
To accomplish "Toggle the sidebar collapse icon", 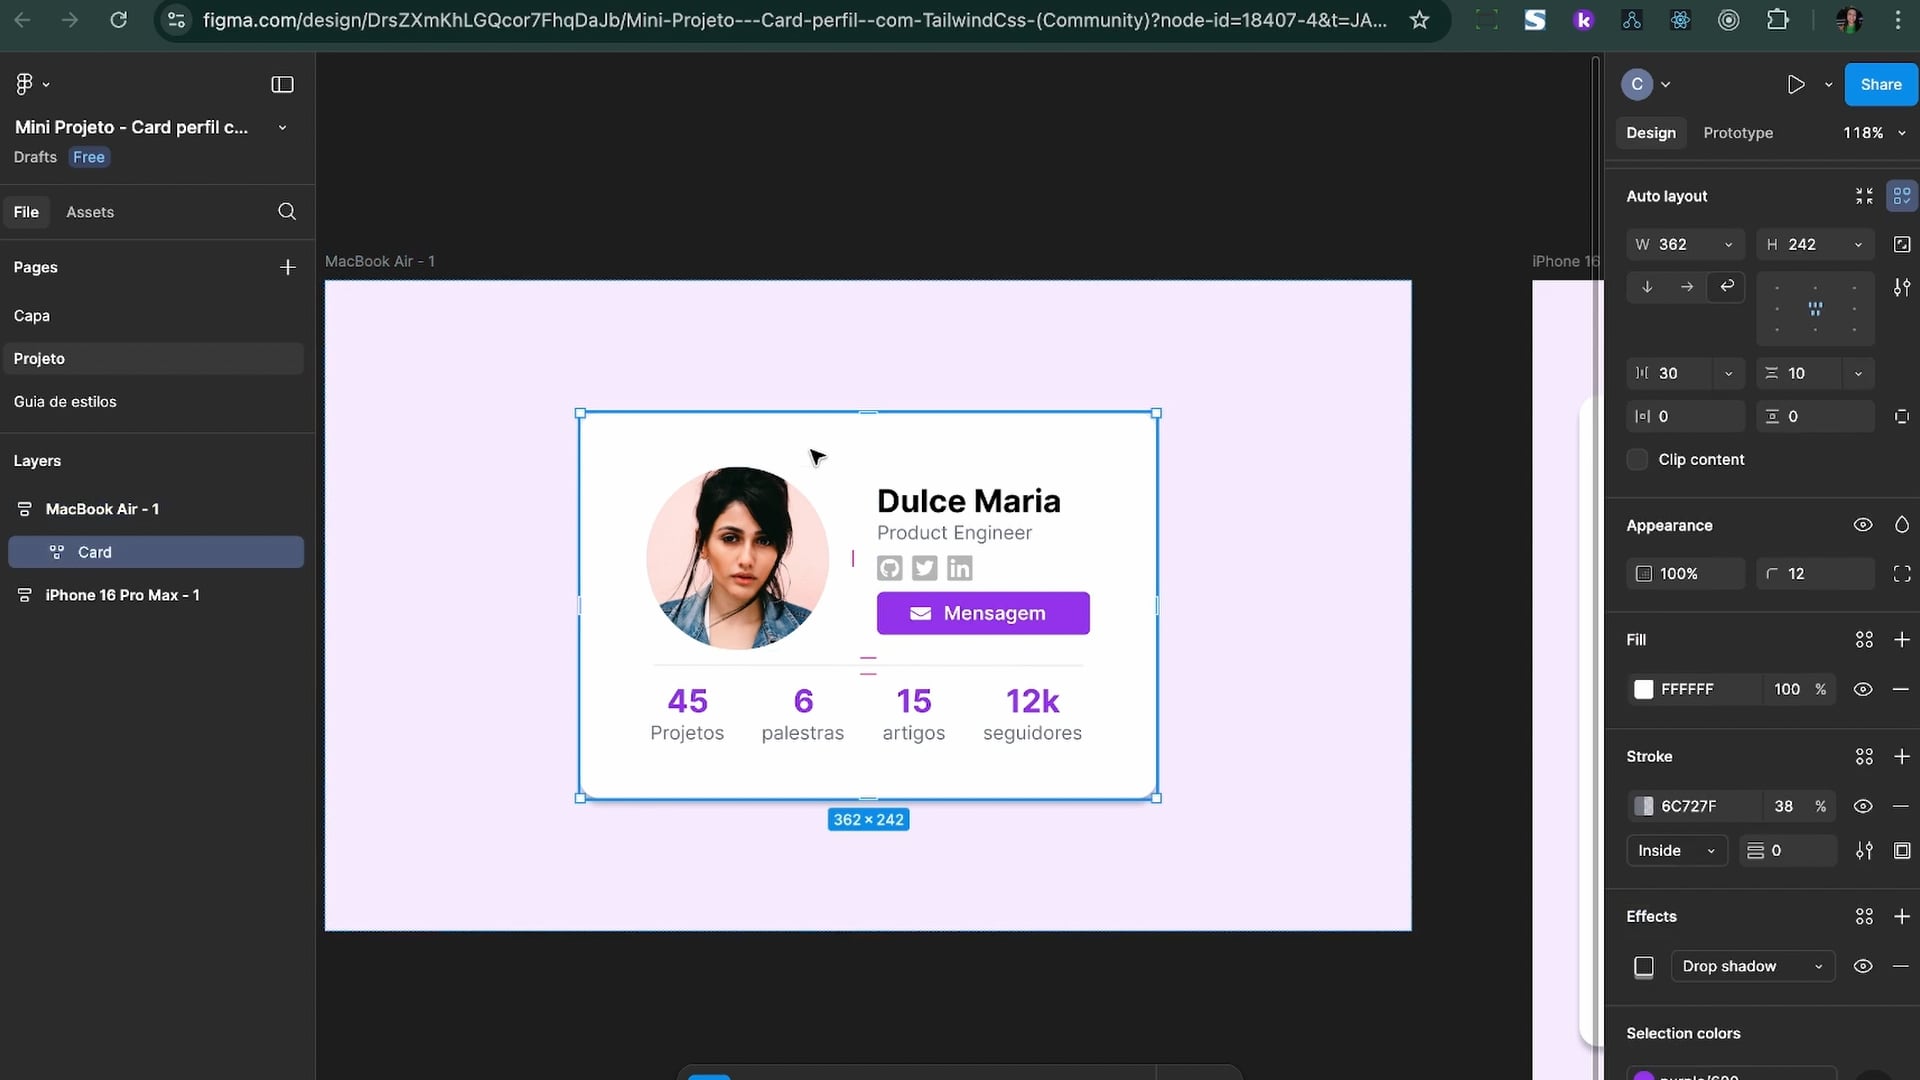I will [x=282, y=84].
